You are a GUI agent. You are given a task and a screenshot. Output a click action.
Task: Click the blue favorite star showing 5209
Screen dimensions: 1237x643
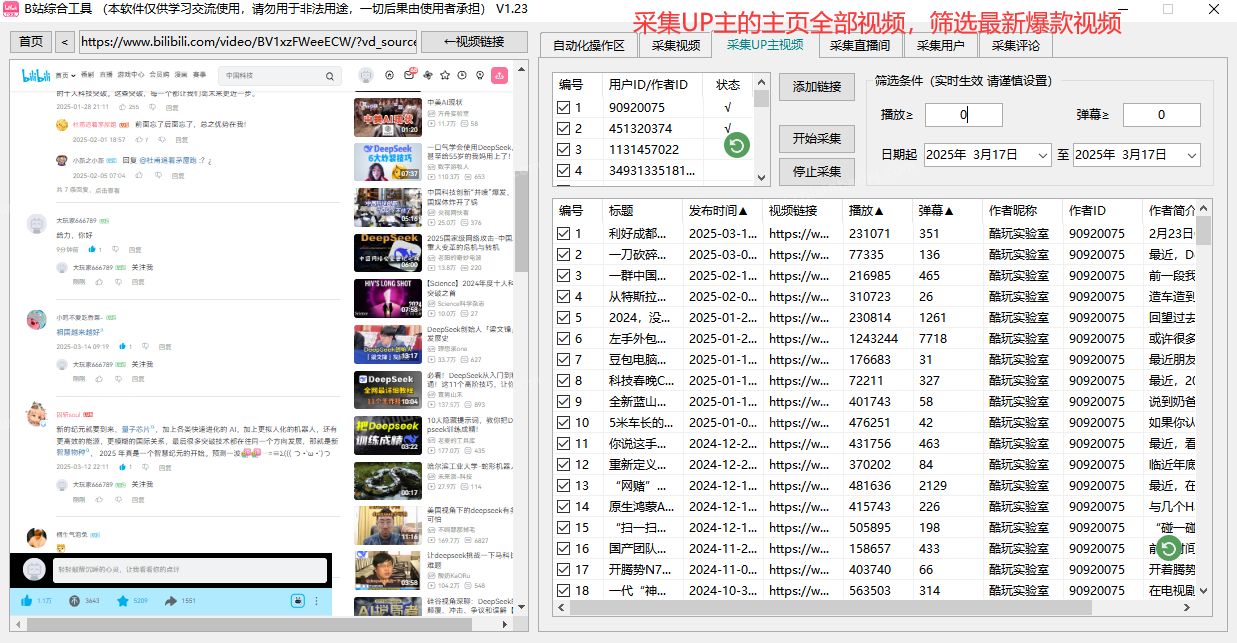pyautogui.click(x=124, y=601)
